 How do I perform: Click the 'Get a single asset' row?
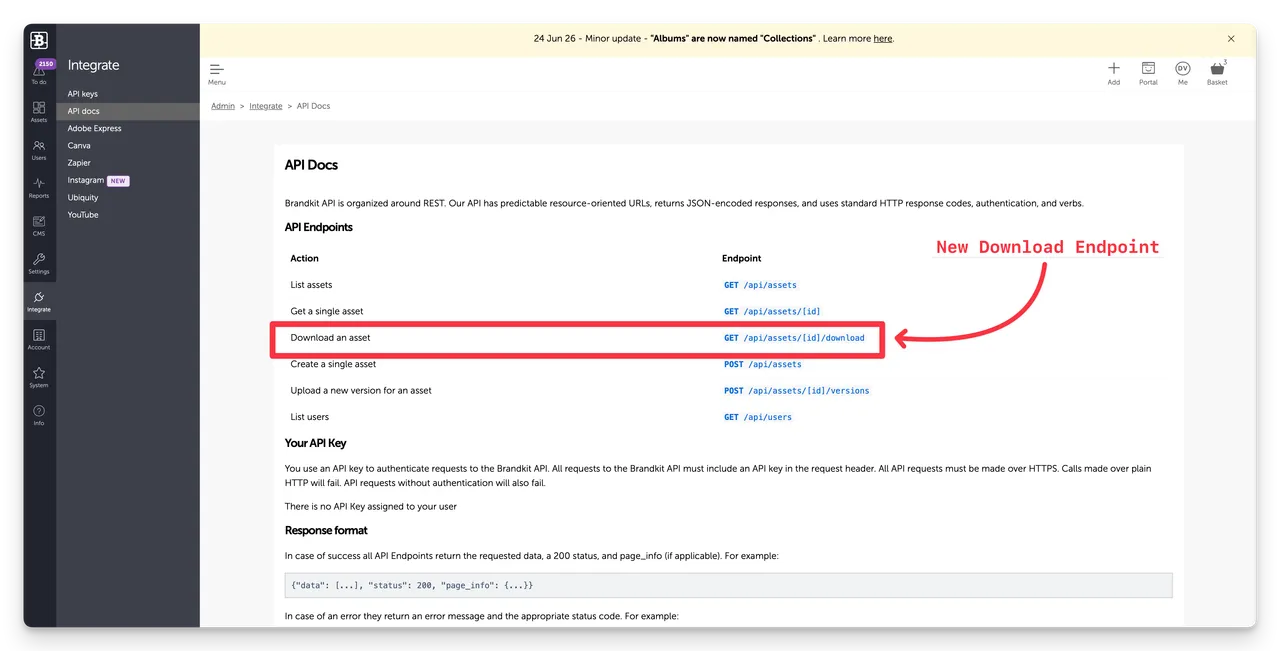(x=327, y=311)
